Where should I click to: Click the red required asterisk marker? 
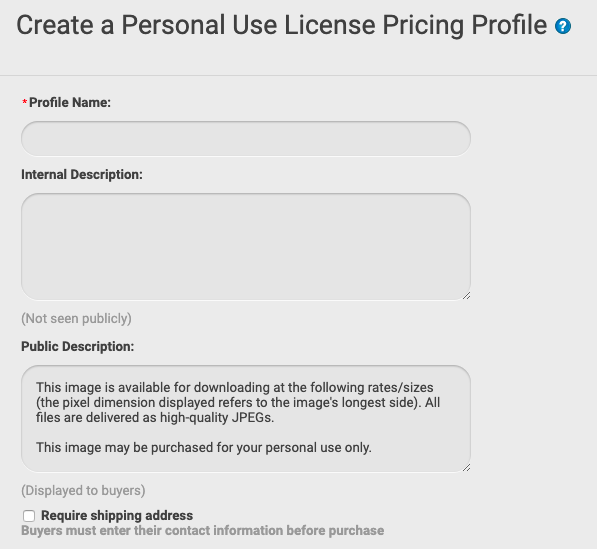pyautogui.click(x=25, y=102)
